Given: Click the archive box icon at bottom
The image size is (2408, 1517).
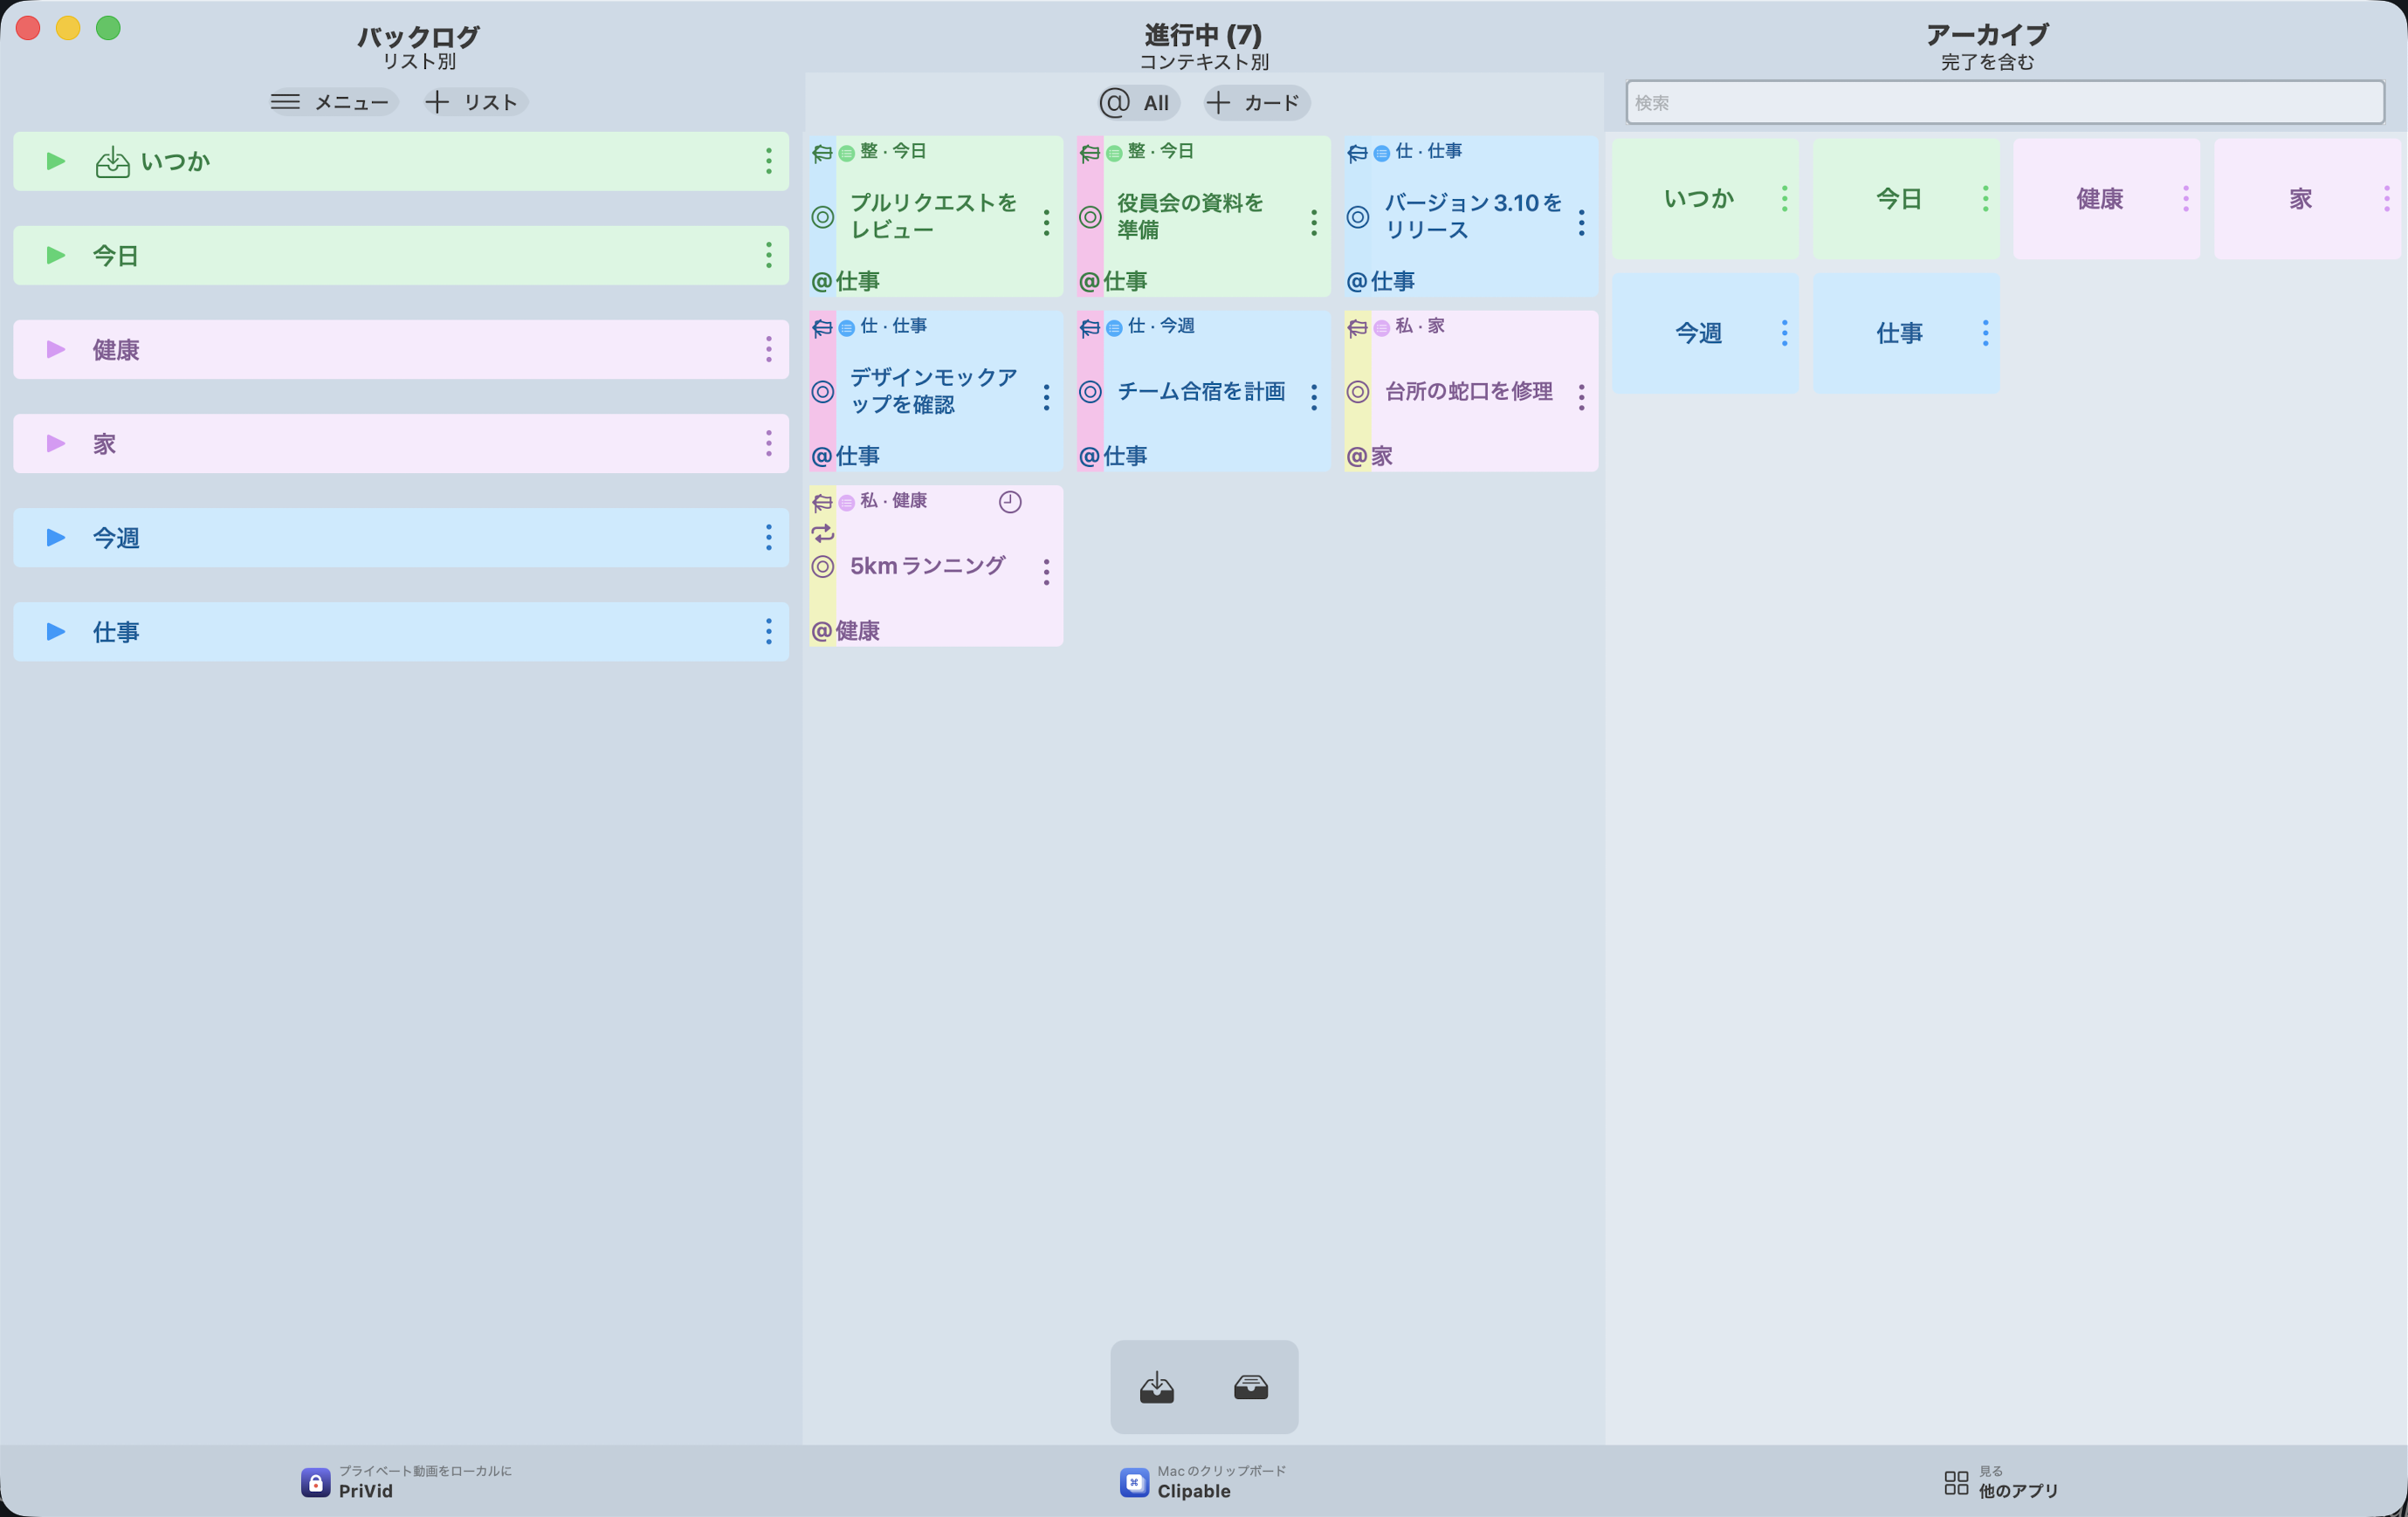Looking at the screenshot, I should point(1250,1386).
